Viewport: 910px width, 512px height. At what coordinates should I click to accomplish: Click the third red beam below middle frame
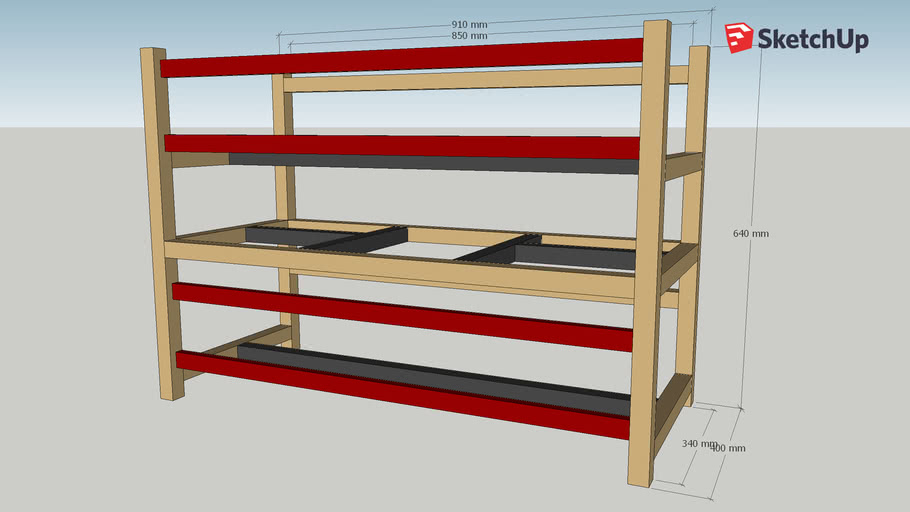400,316
